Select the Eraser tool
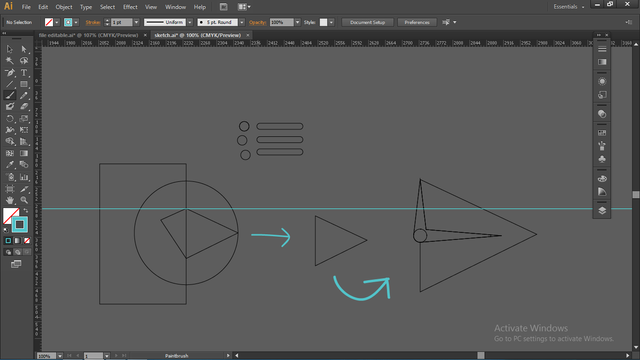The width and height of the screenshot is (640, 360). coord(24,107)
